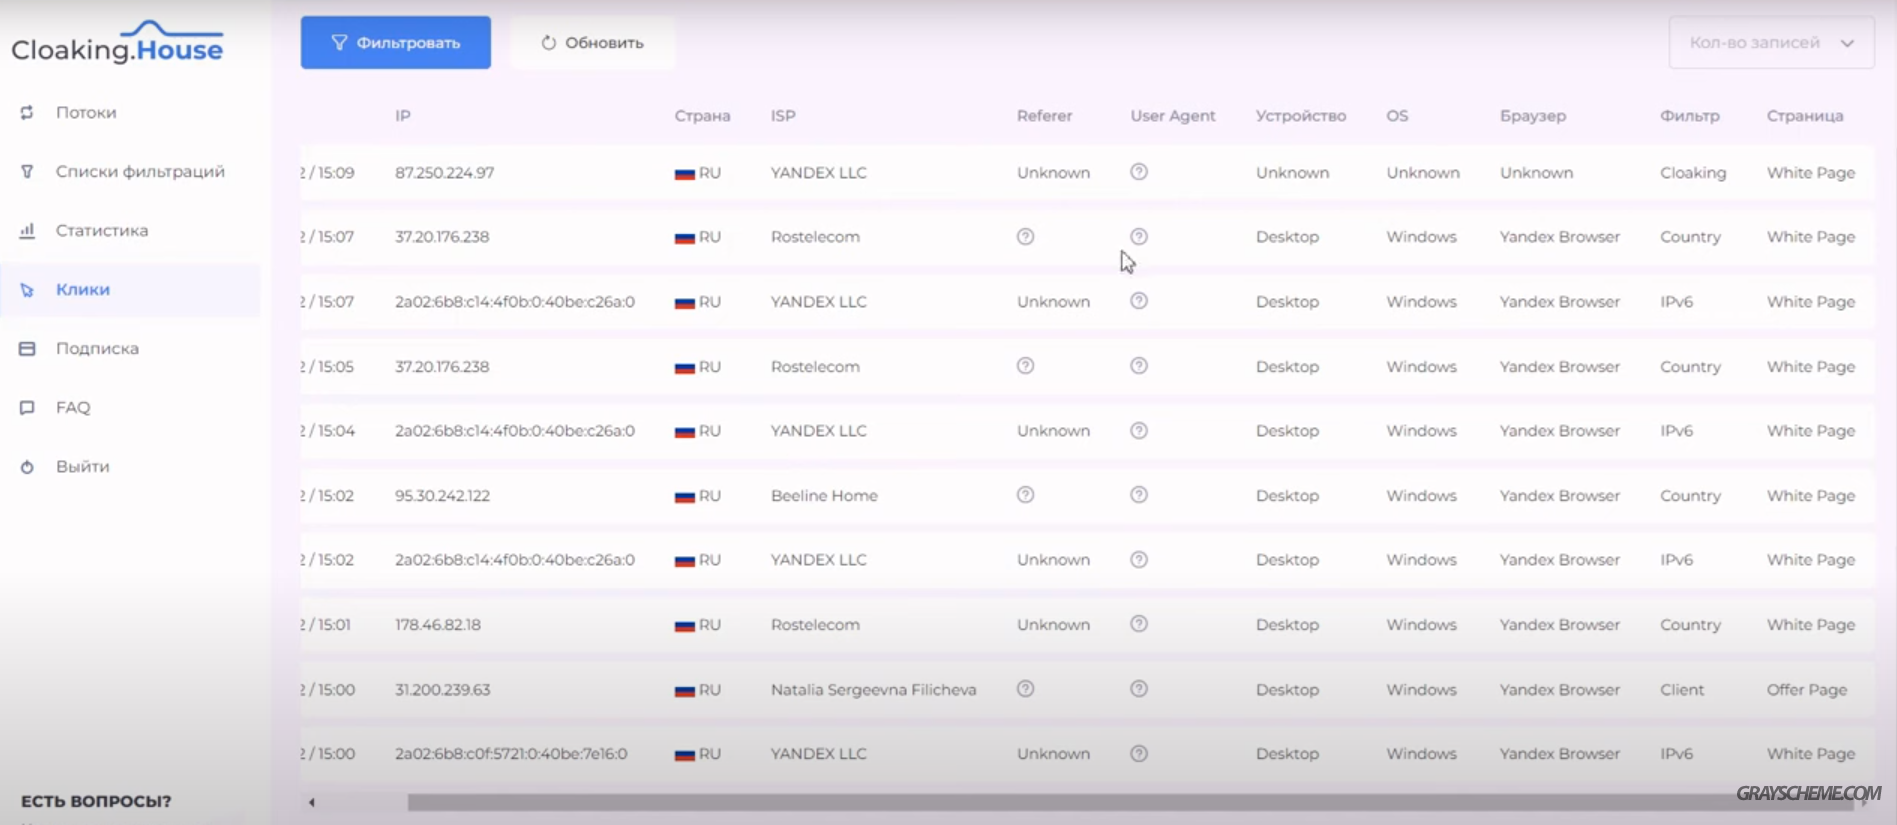Click the Статистика bar chart icon

click(x=27, y=230)
